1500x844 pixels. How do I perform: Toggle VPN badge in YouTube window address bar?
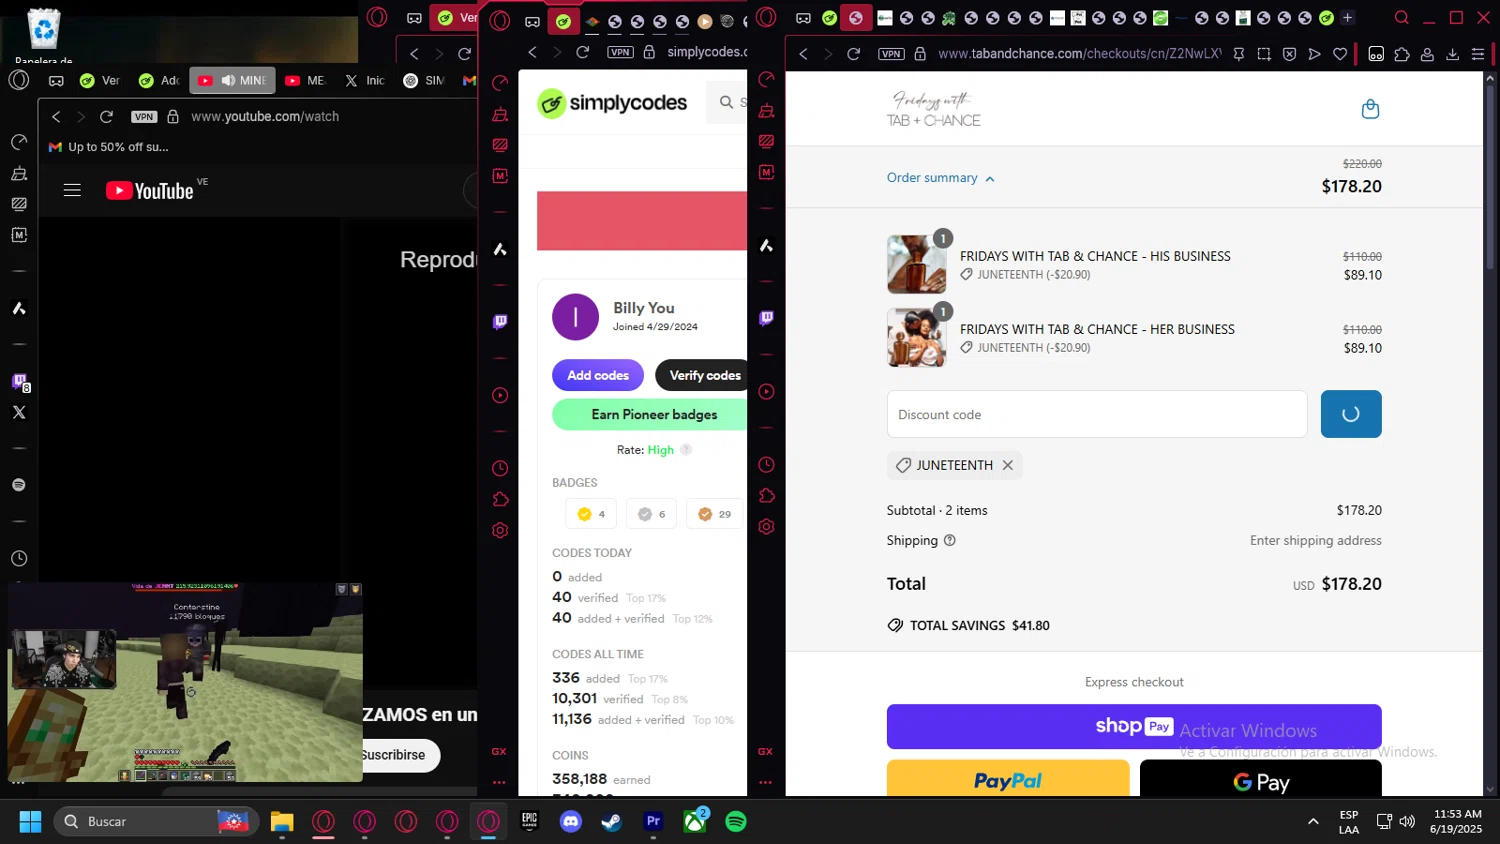(144, 117)
